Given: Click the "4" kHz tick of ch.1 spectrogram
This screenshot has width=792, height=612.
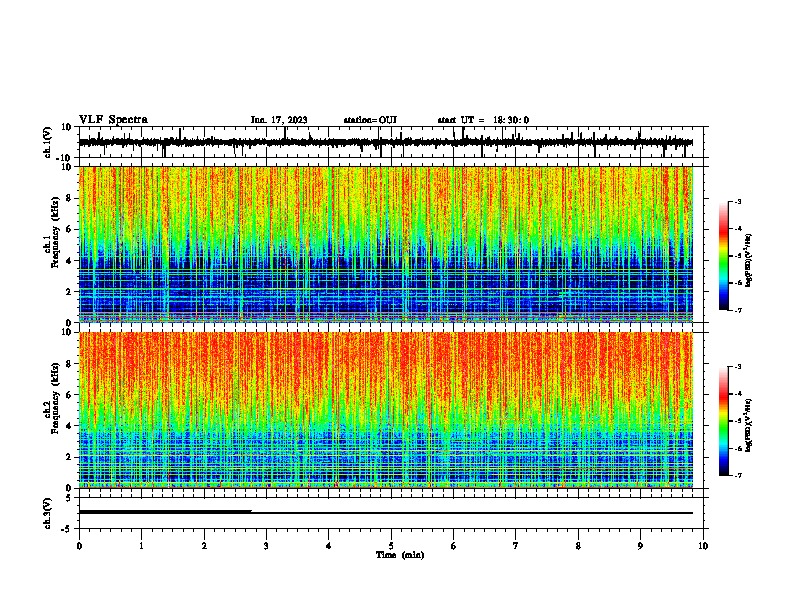Looking at the screenshot, I should point(69,261).
